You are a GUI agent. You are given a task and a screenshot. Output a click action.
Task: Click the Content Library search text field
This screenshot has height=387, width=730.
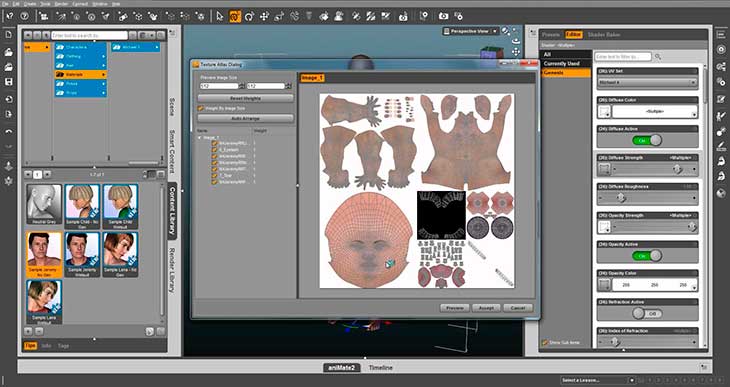pyautogui.click(x=89, y=35)
